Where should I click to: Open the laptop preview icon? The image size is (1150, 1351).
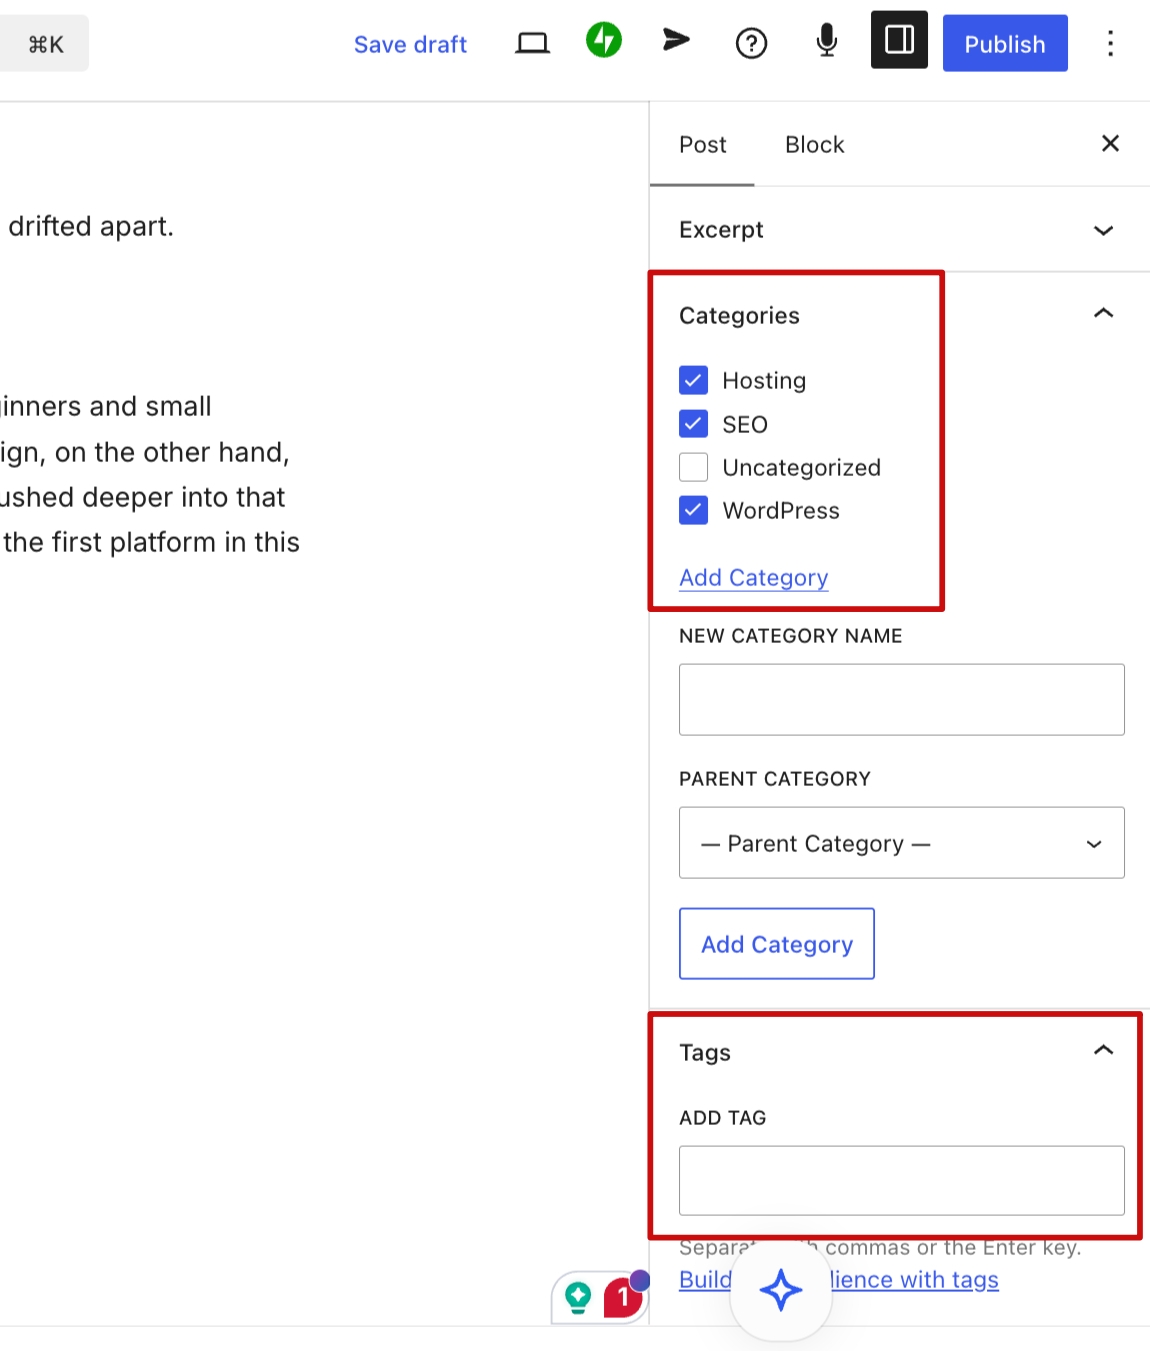tap(532, 43)
